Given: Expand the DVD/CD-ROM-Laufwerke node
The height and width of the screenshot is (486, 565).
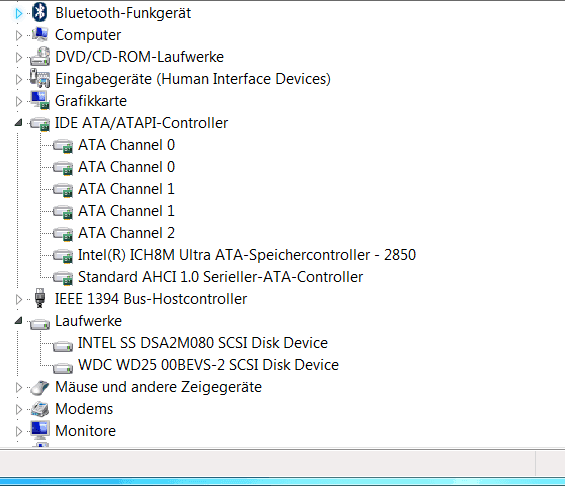Looking at the screenshot, I should pos(19,57).
